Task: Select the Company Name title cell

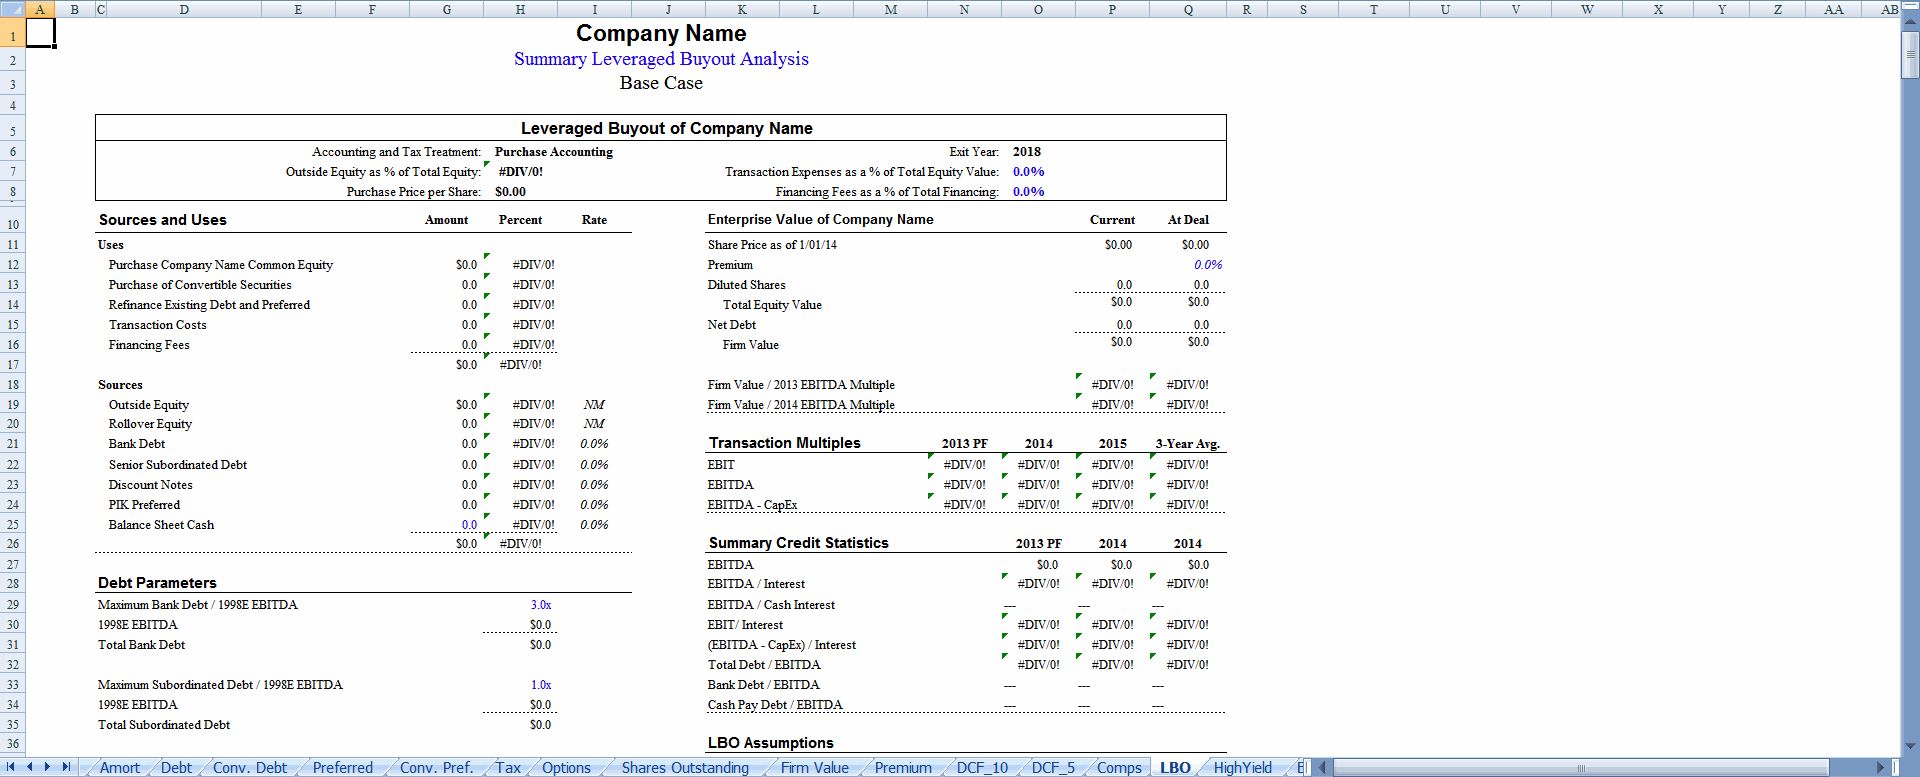Action: click(661, 33)
